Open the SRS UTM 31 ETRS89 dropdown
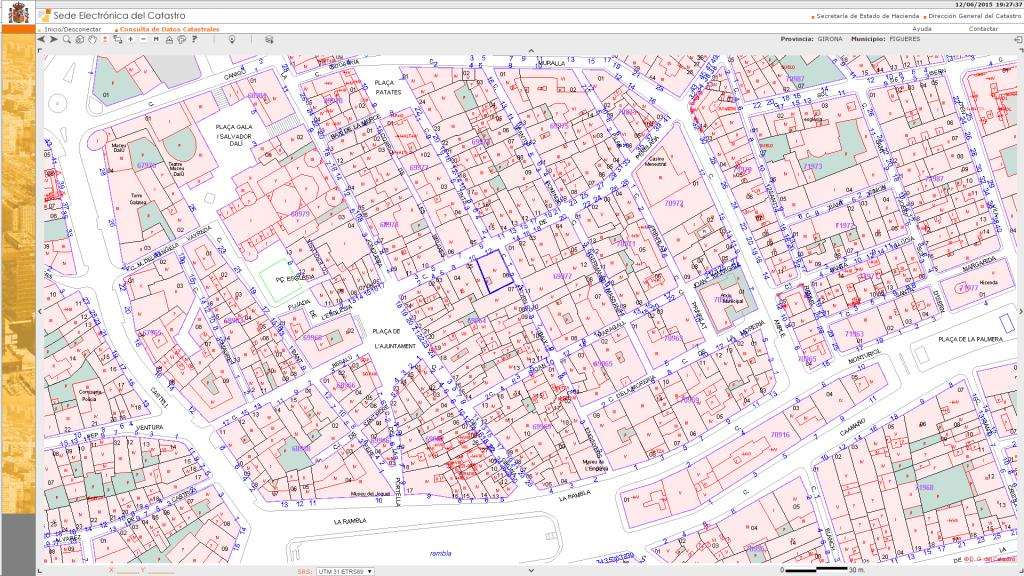The image size is (1024, 576). click(x=345, y=571)
